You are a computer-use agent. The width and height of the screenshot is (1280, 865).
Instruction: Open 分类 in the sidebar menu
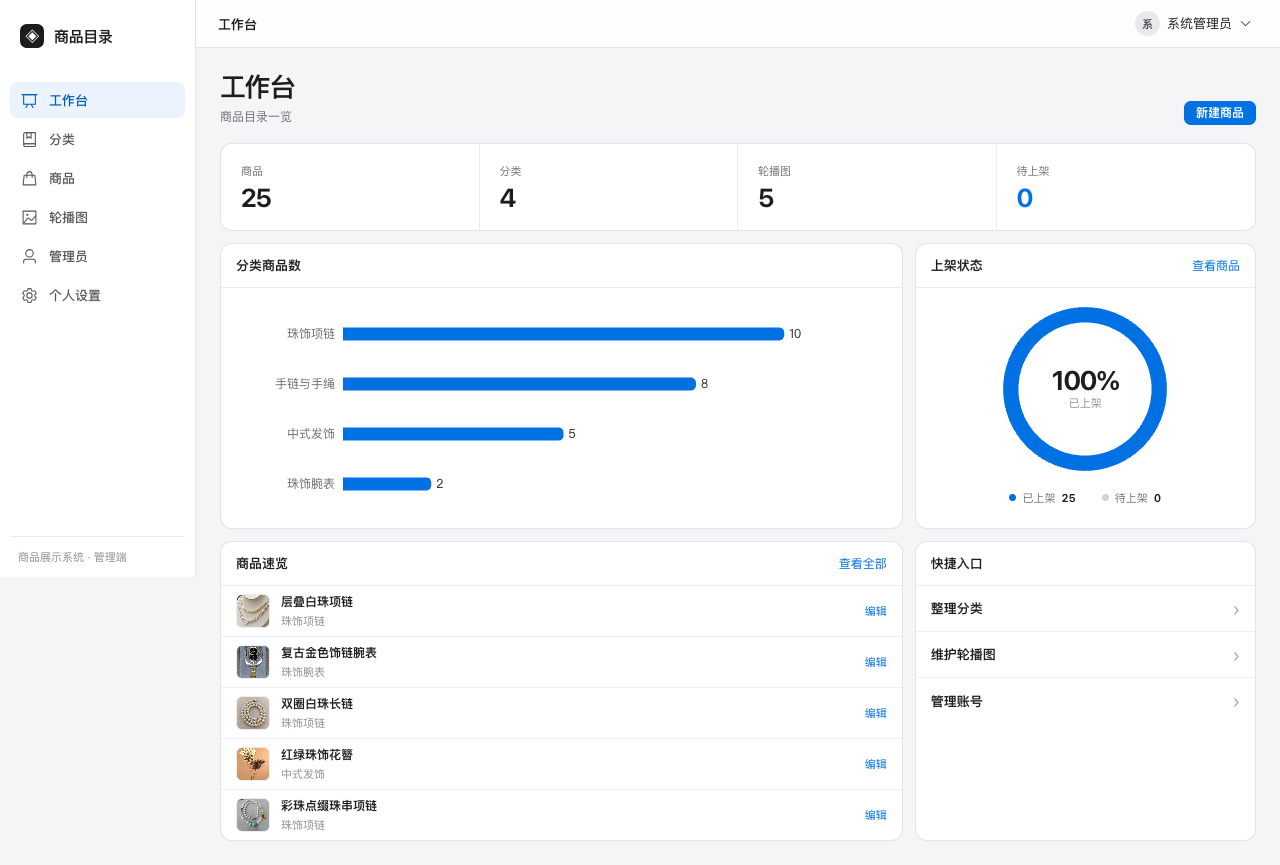[x=97, y=139]
